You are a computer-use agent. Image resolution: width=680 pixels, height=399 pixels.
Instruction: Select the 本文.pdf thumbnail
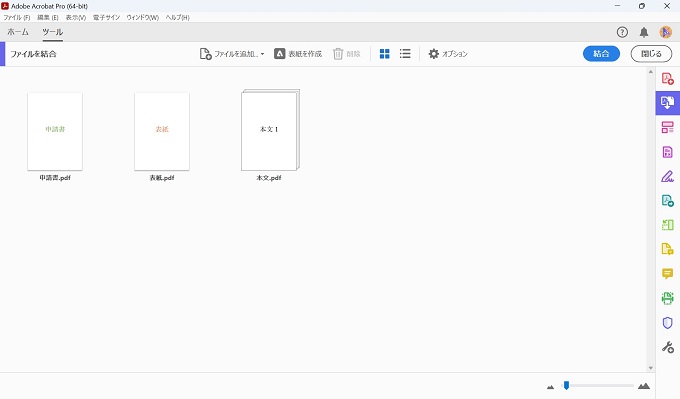coord(270,130)
